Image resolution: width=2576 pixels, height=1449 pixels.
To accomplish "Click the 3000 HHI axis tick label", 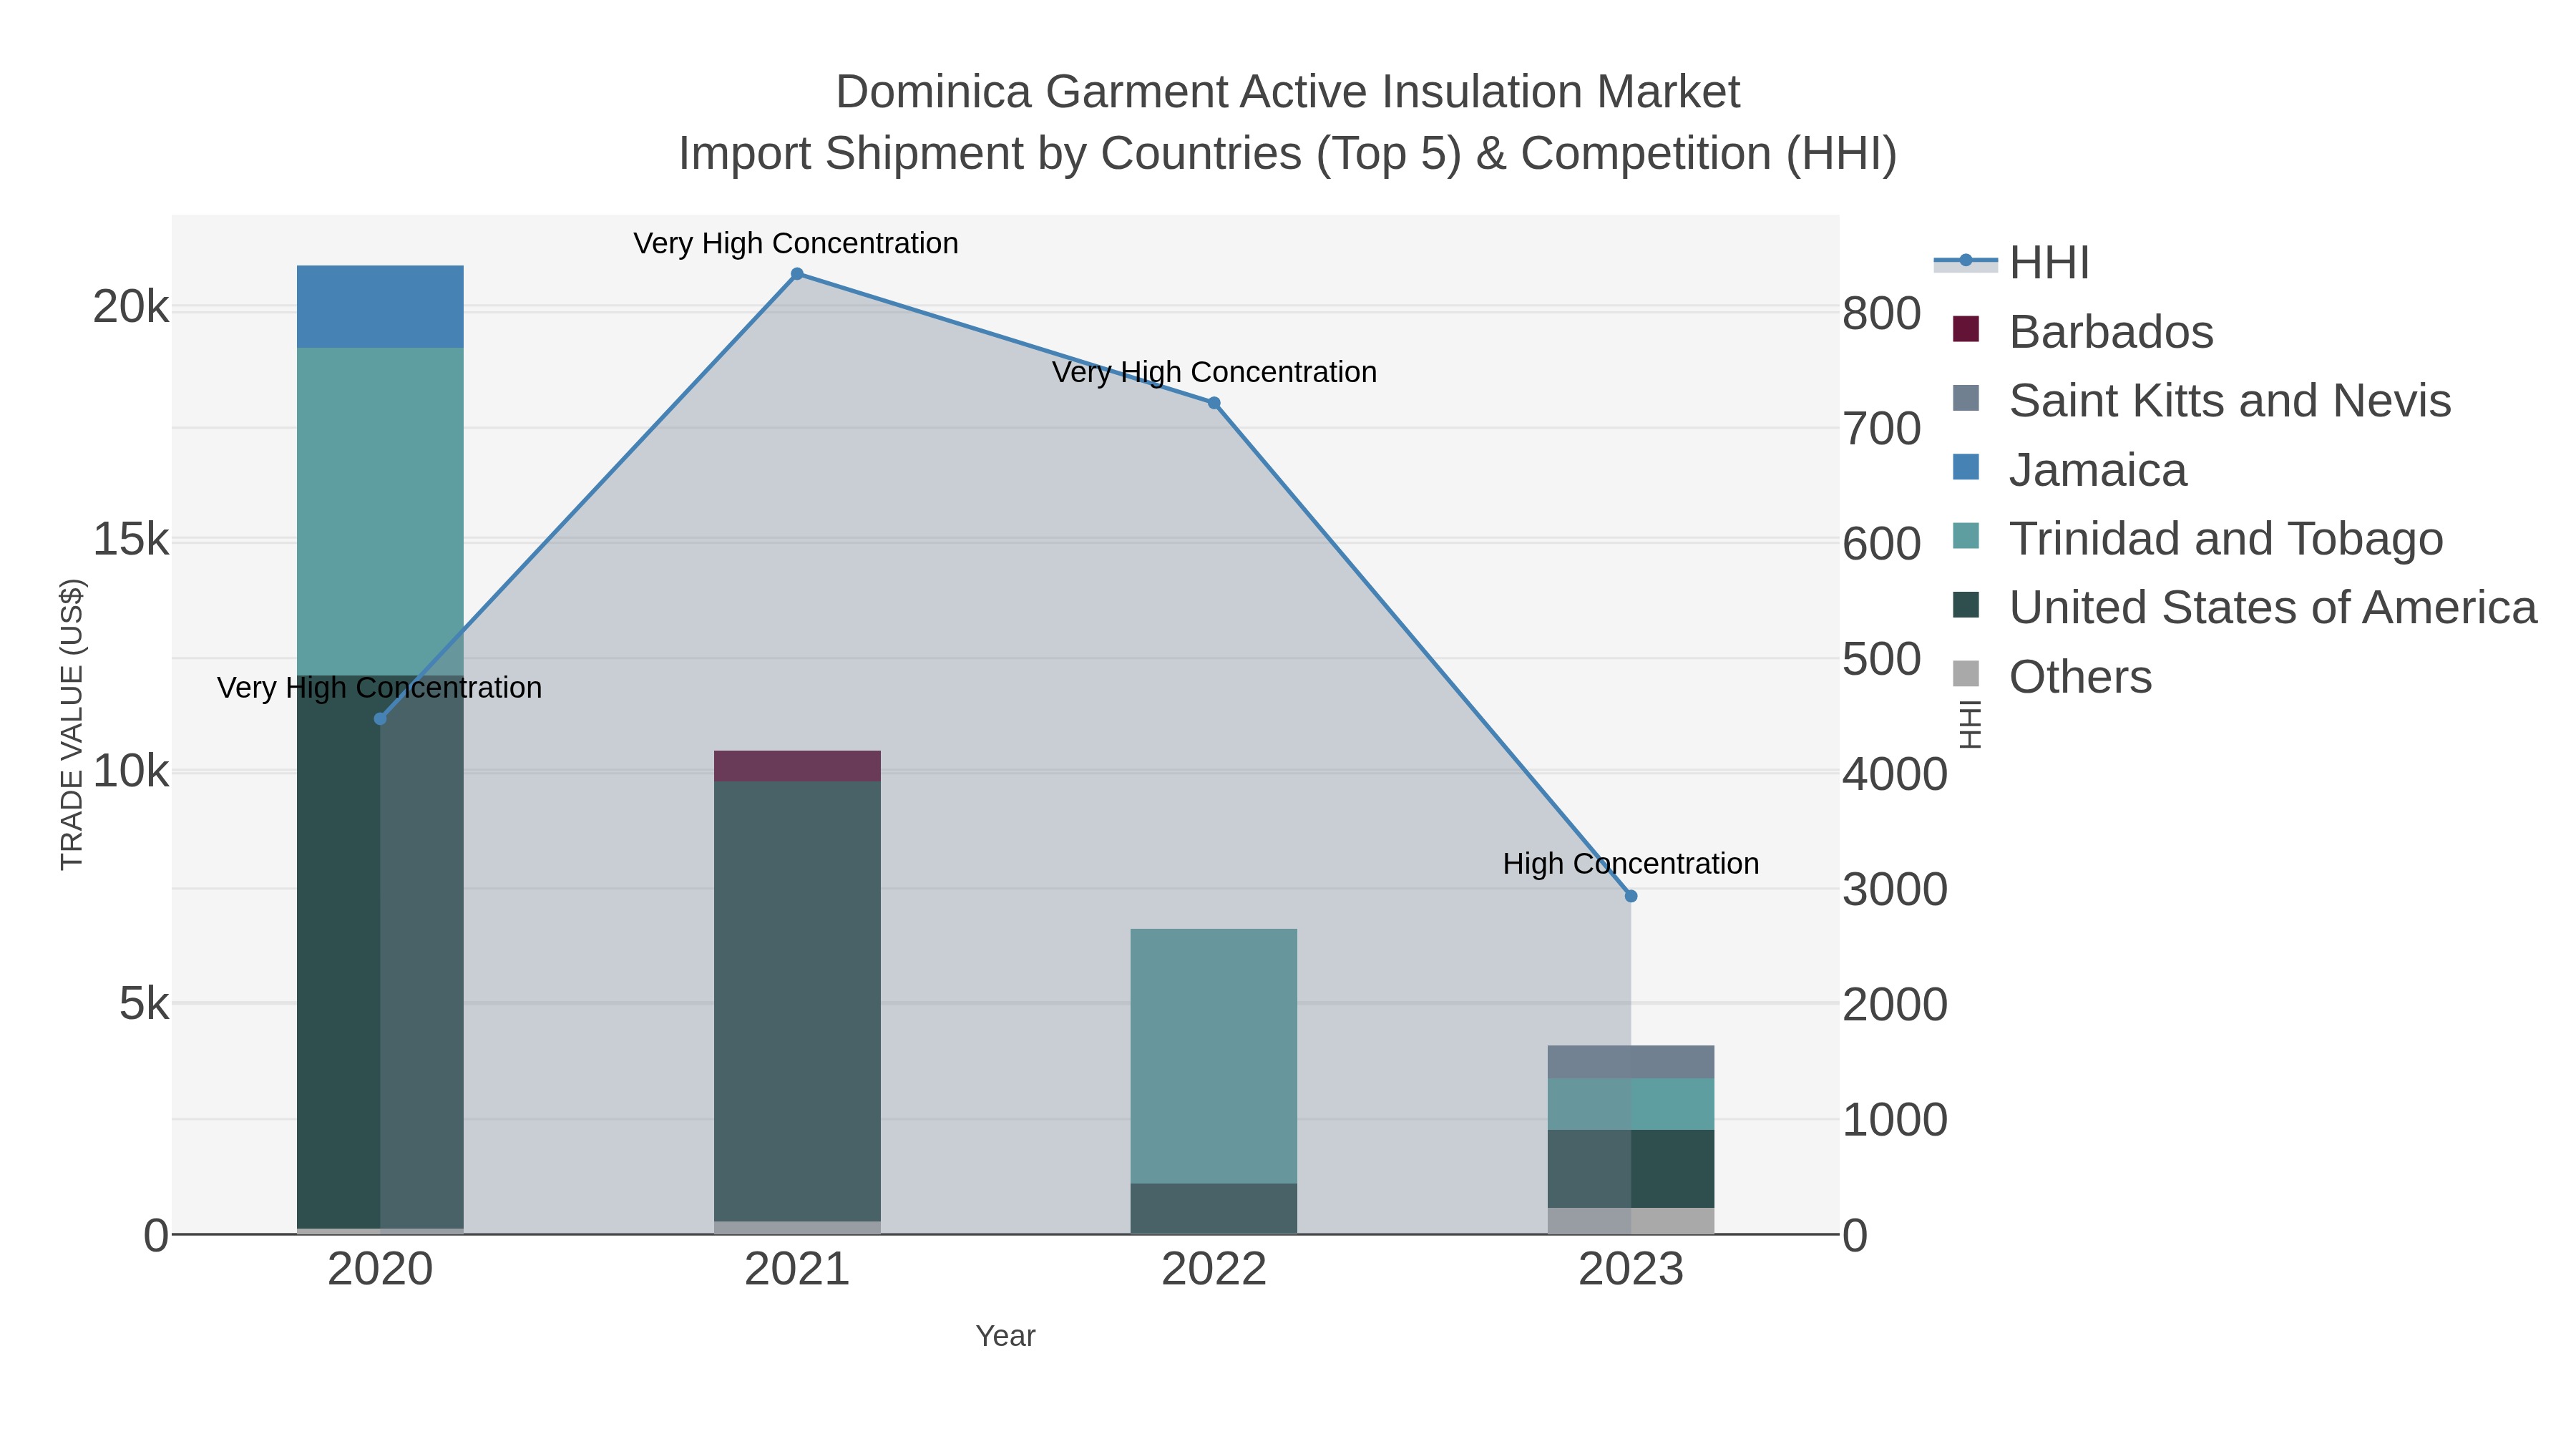I will [1895, 889].
